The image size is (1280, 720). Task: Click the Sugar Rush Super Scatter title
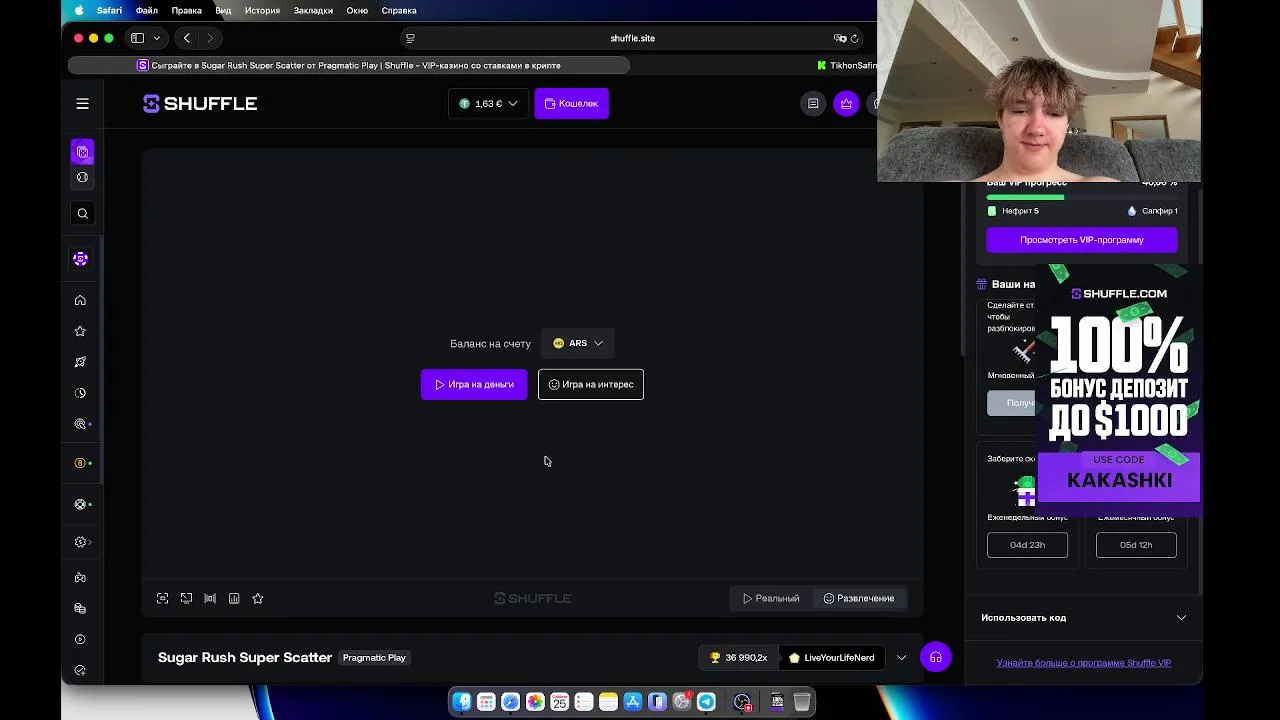[x=245, y=658]
